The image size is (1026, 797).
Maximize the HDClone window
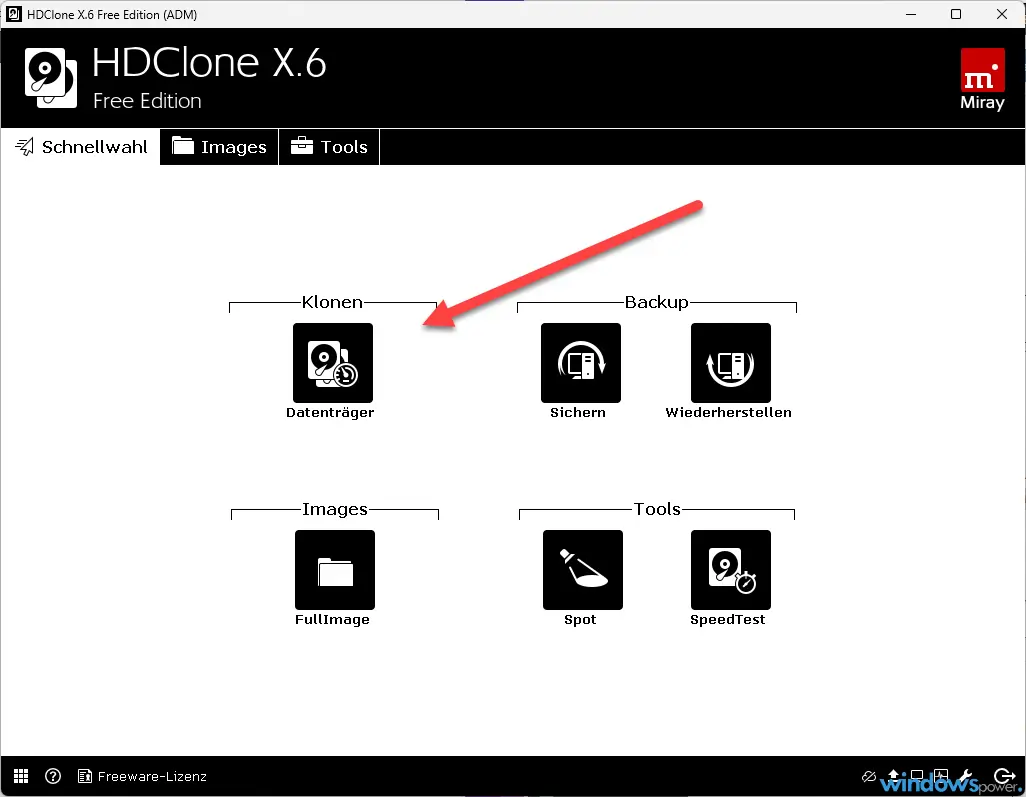[x=956, y=14]
